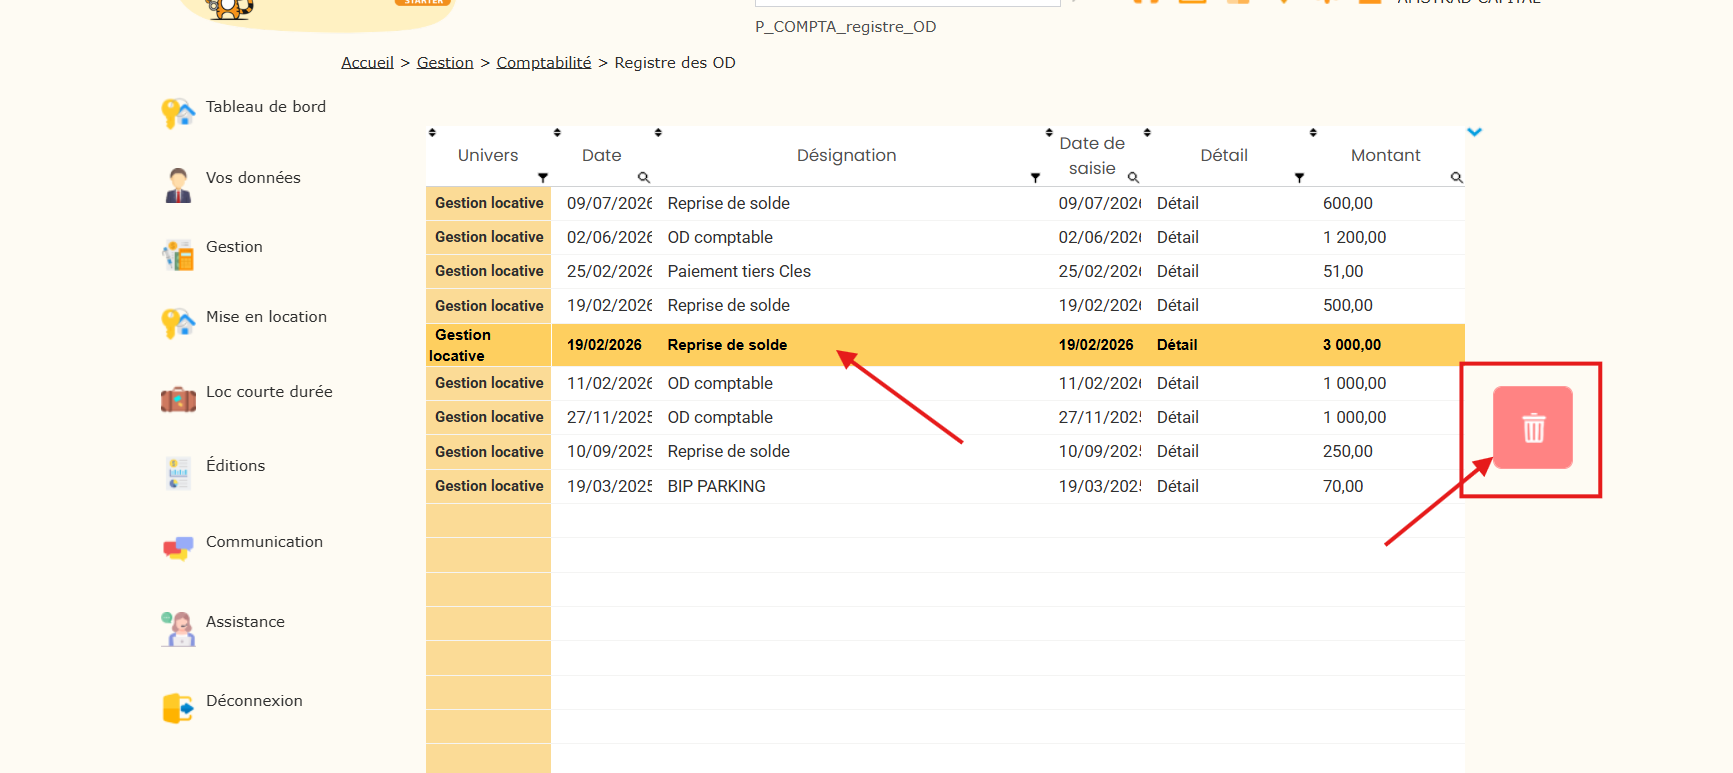The height and width of the screenshot is (773, 1733).
Task: Open Détail for the 250,00 entry
Action: click(1178, 451)
